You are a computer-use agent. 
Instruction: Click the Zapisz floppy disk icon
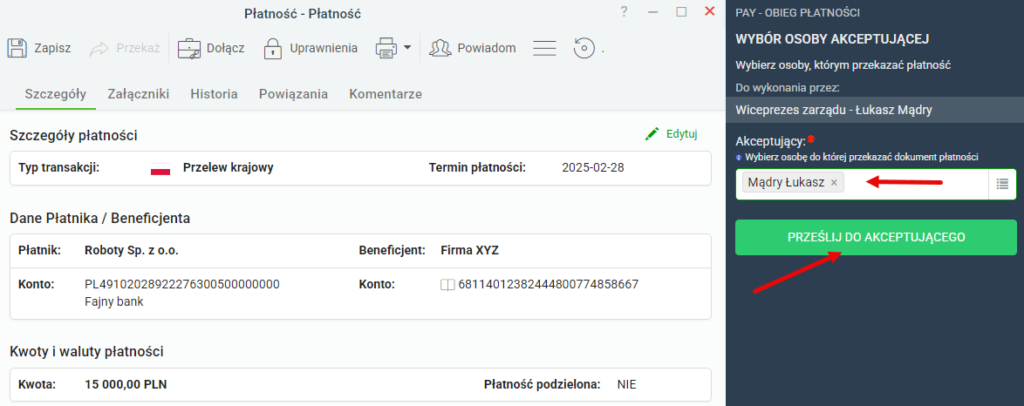coord(16,48)
